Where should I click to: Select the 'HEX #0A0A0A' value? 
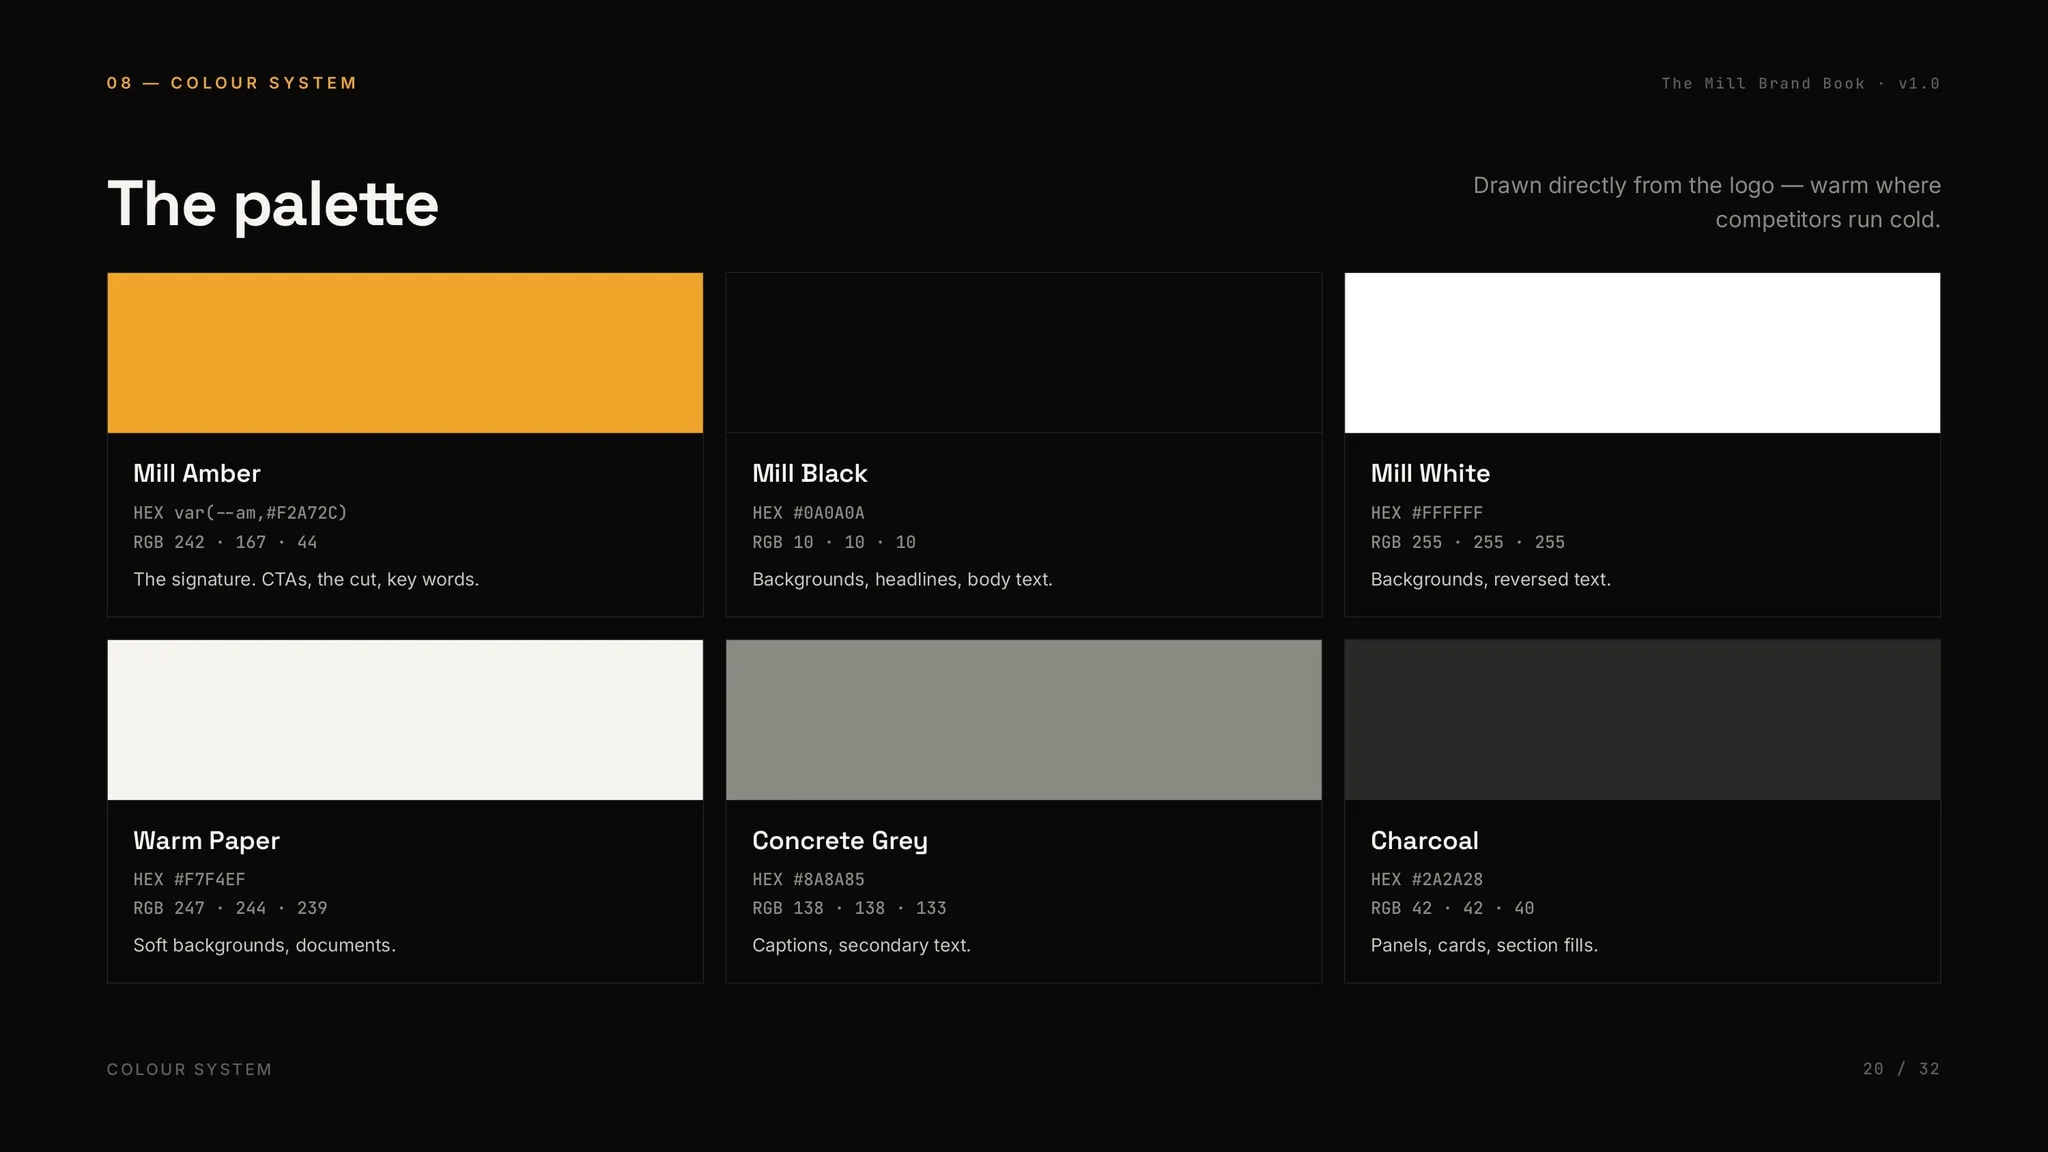coord(808,513)
